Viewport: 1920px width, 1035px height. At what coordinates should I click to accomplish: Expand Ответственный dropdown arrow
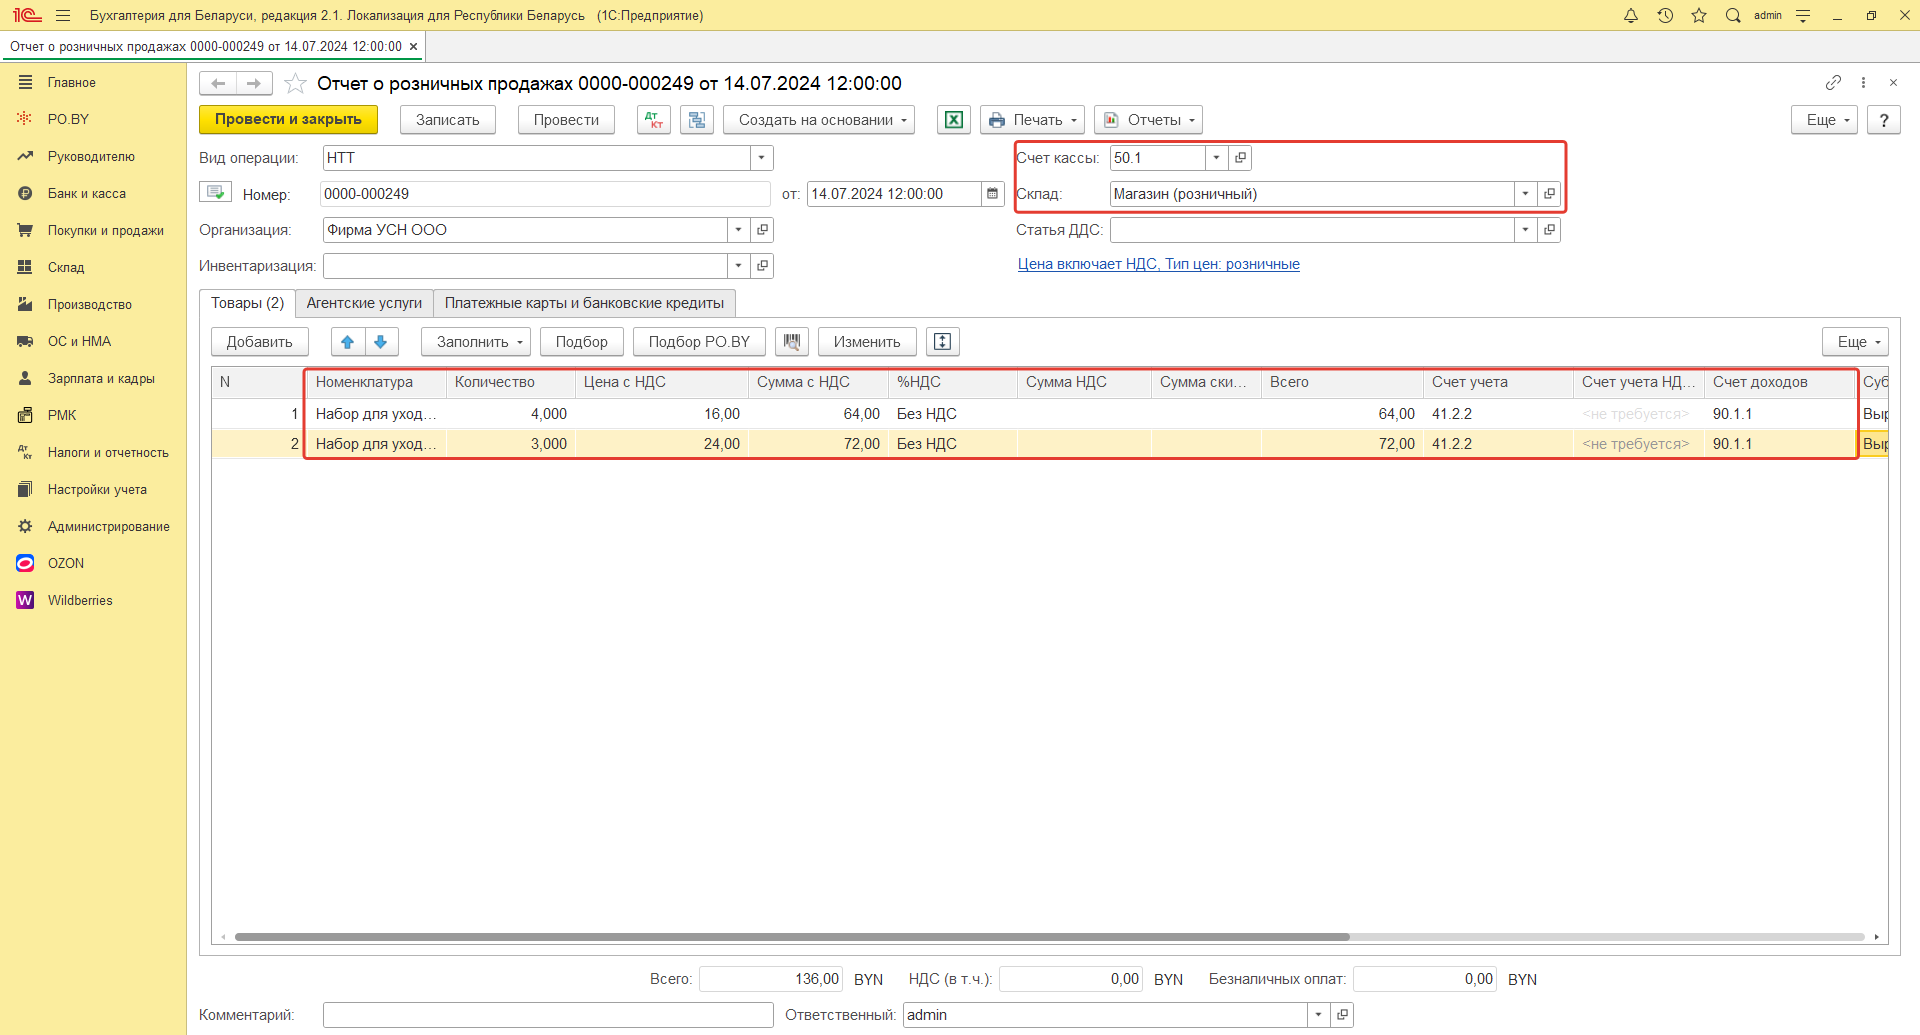1318,1015
